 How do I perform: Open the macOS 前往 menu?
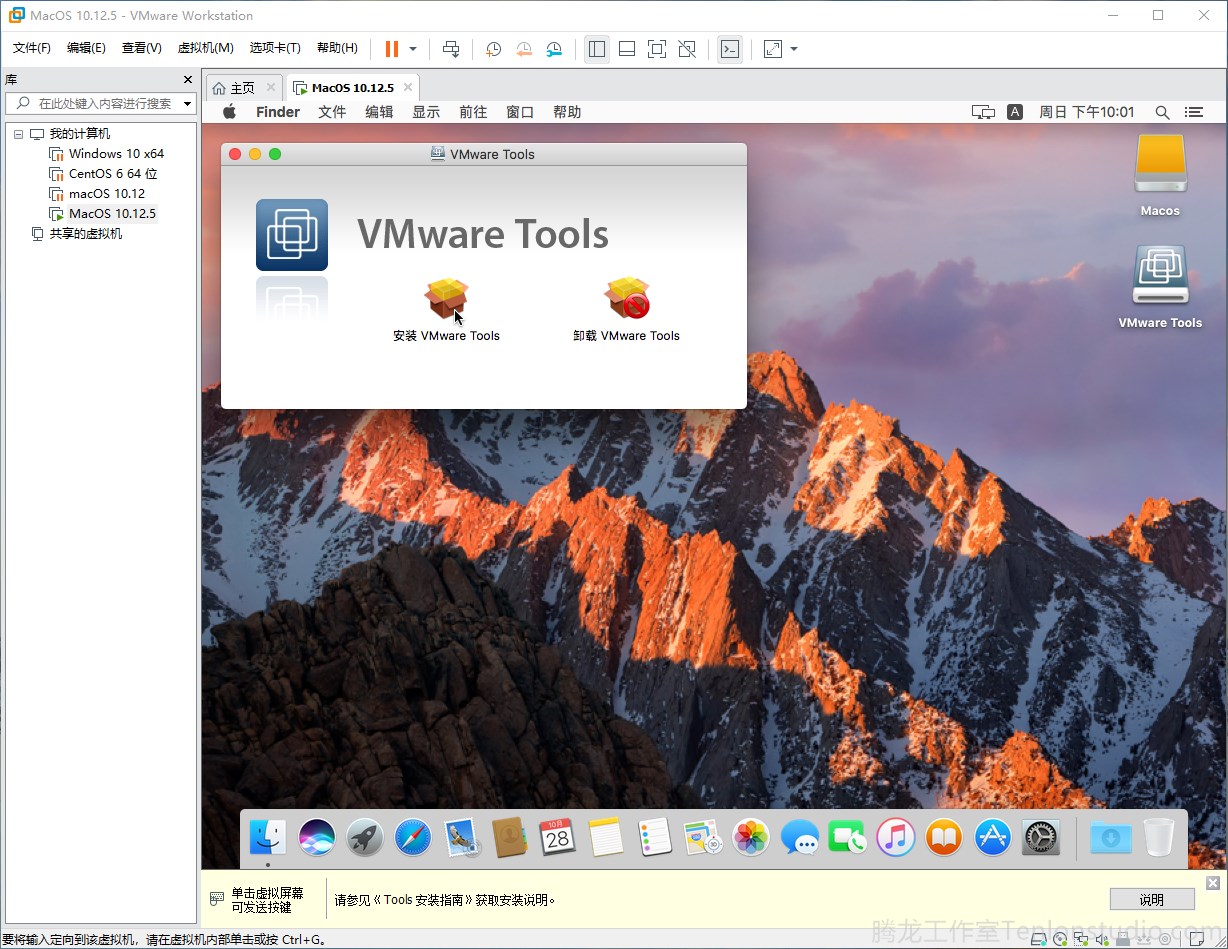point(473,112)
